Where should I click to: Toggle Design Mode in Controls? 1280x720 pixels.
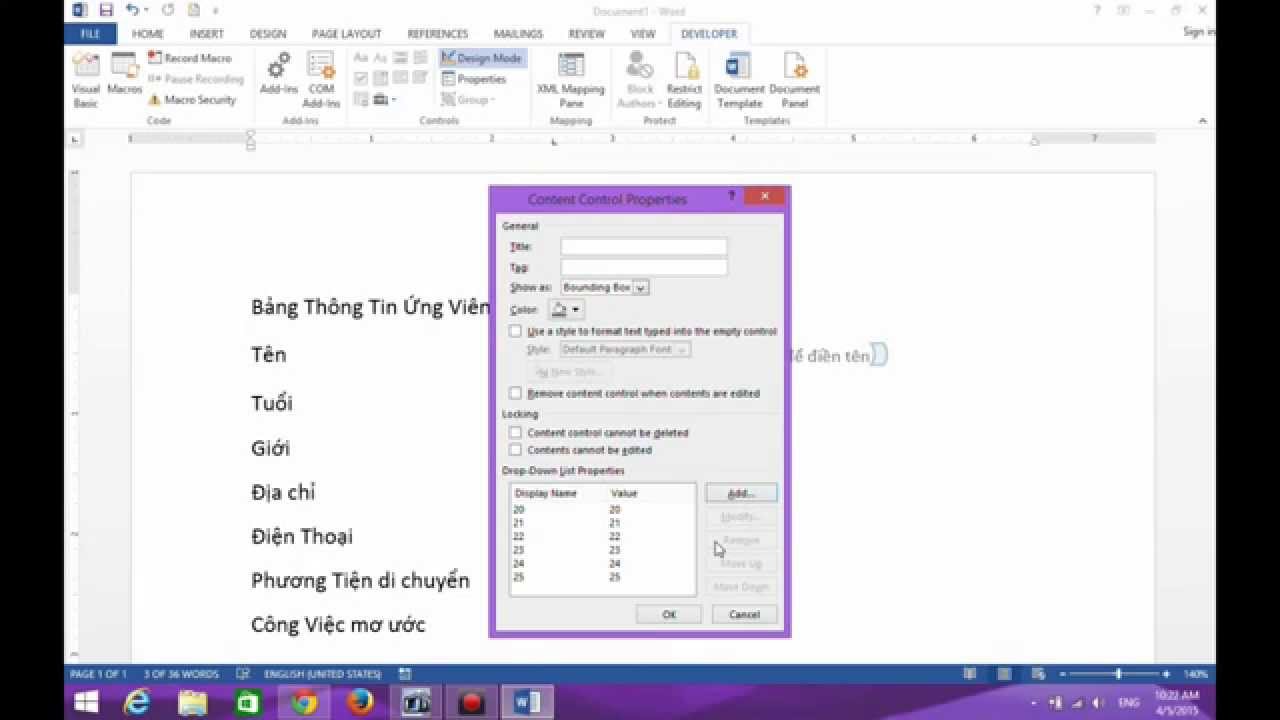482,58
